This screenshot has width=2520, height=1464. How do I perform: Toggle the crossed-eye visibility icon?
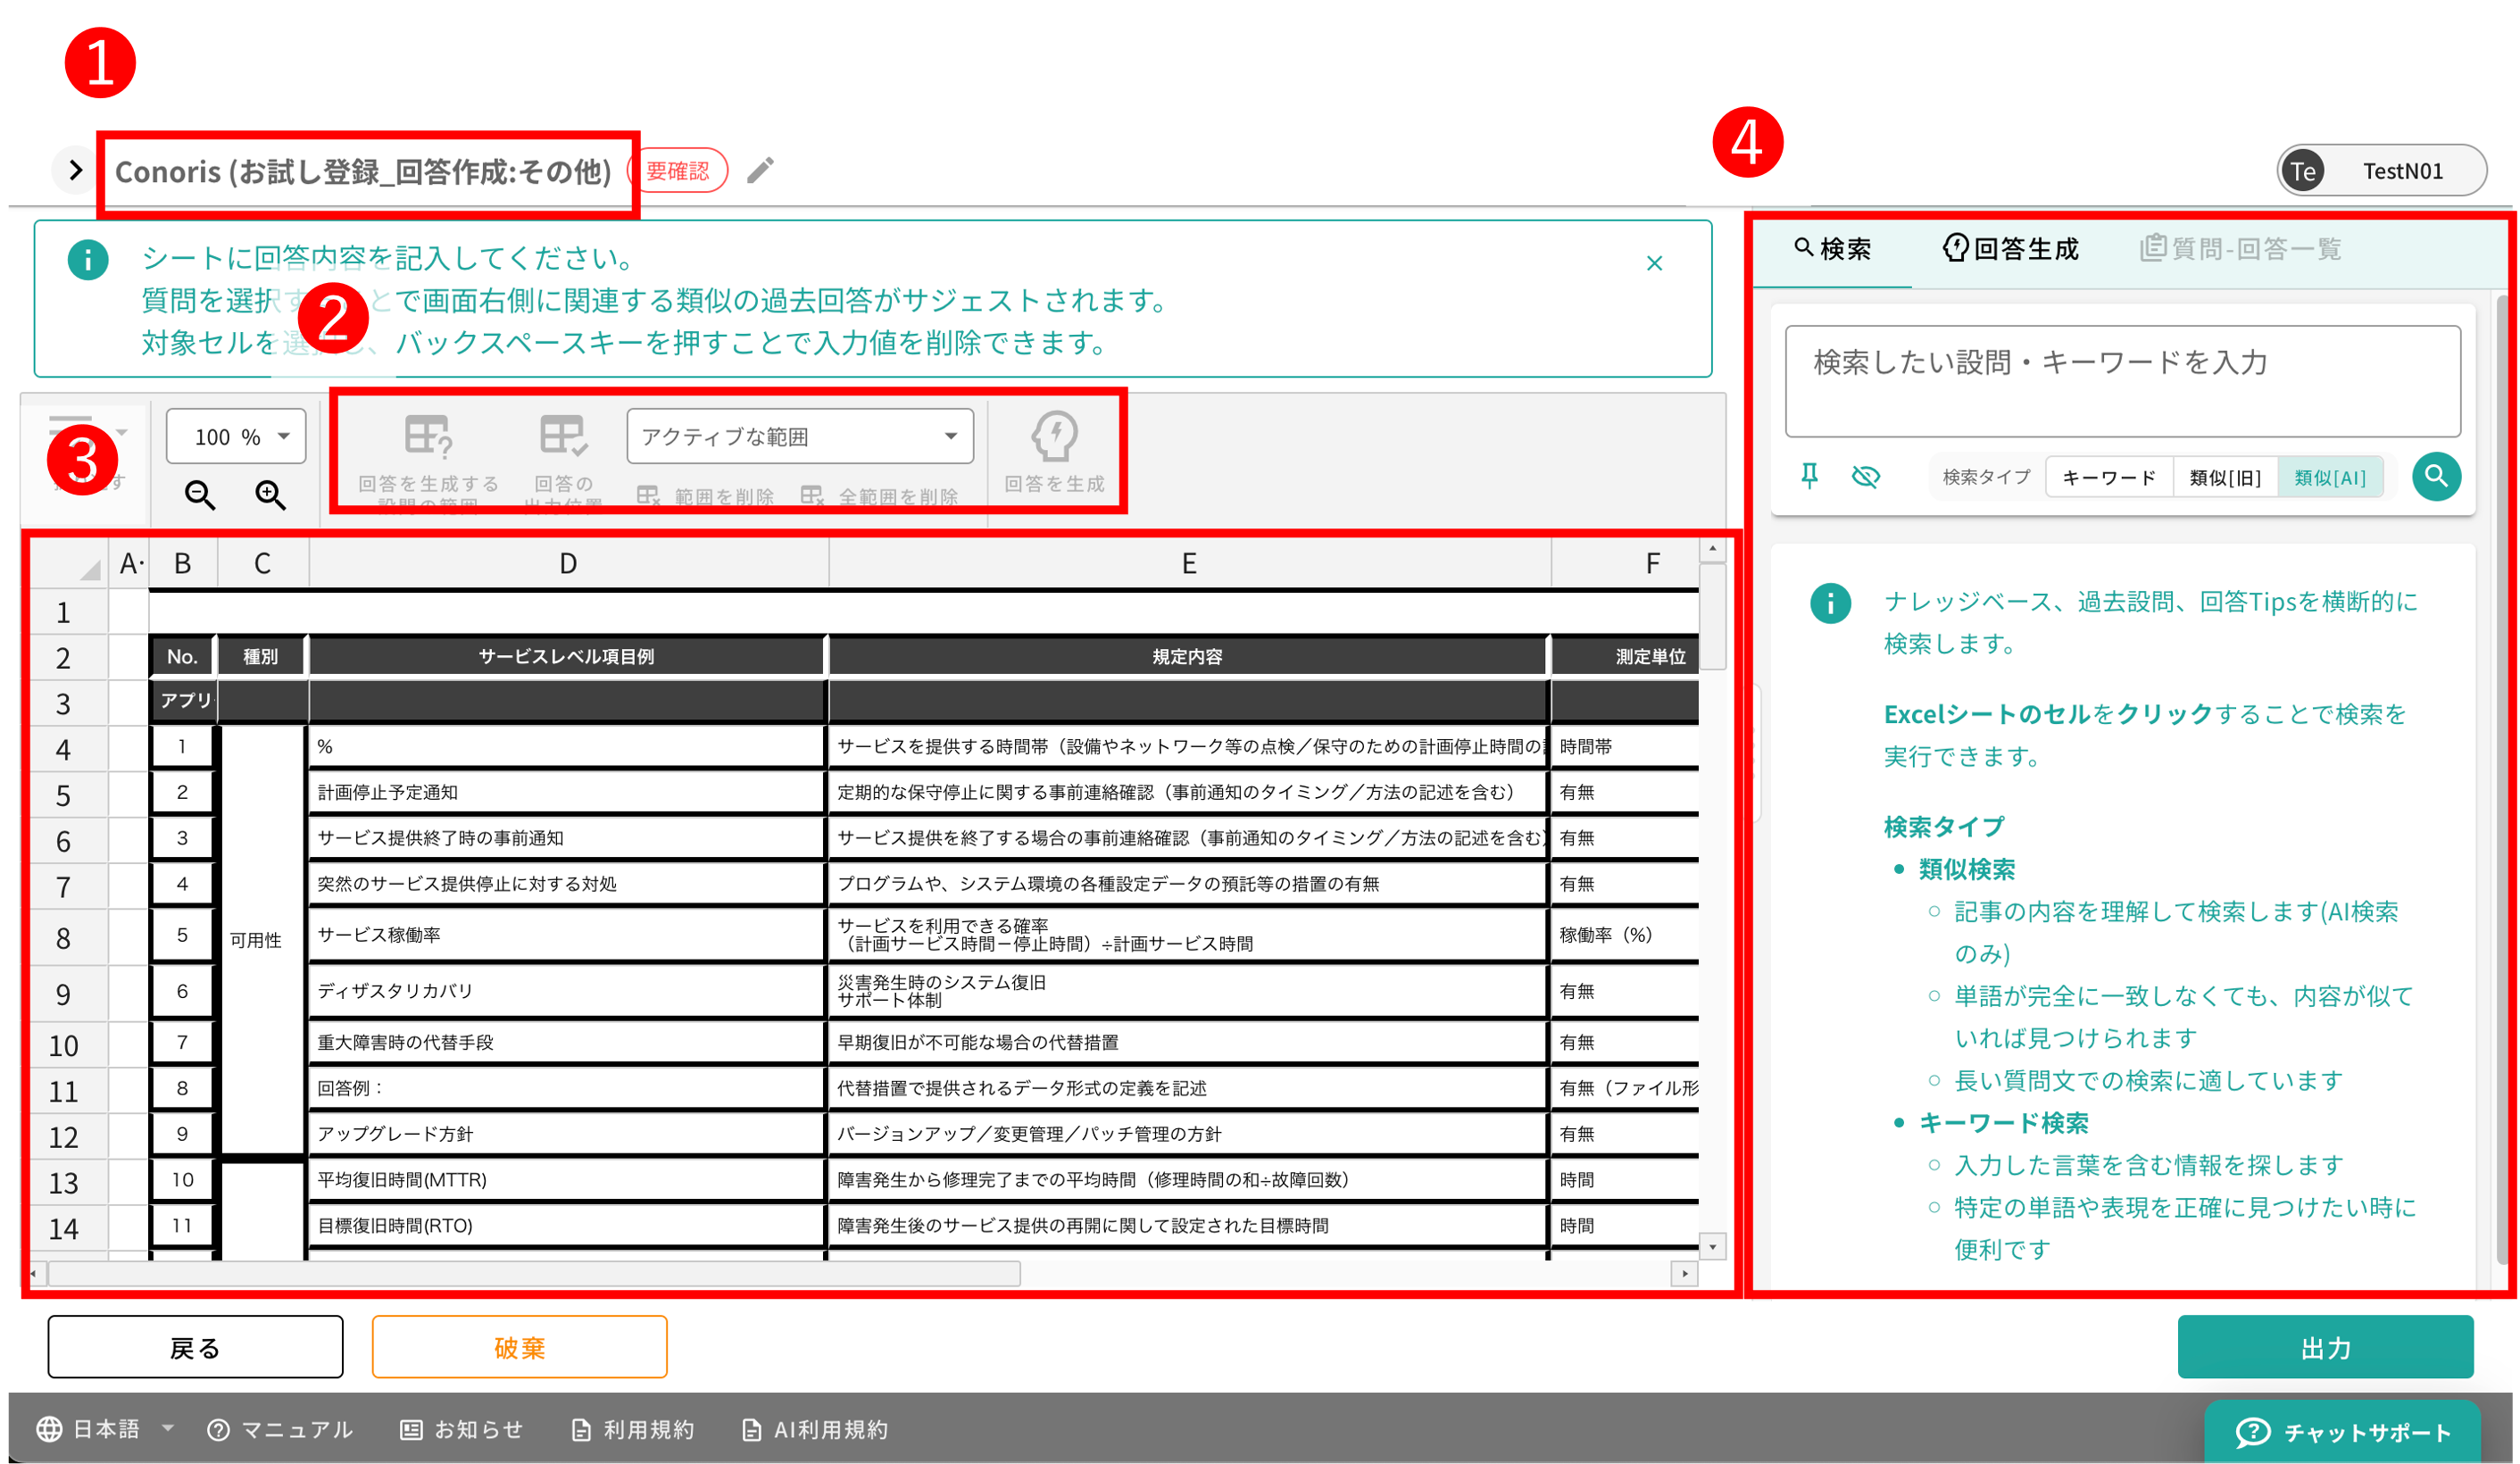(x=1865, y=476)
